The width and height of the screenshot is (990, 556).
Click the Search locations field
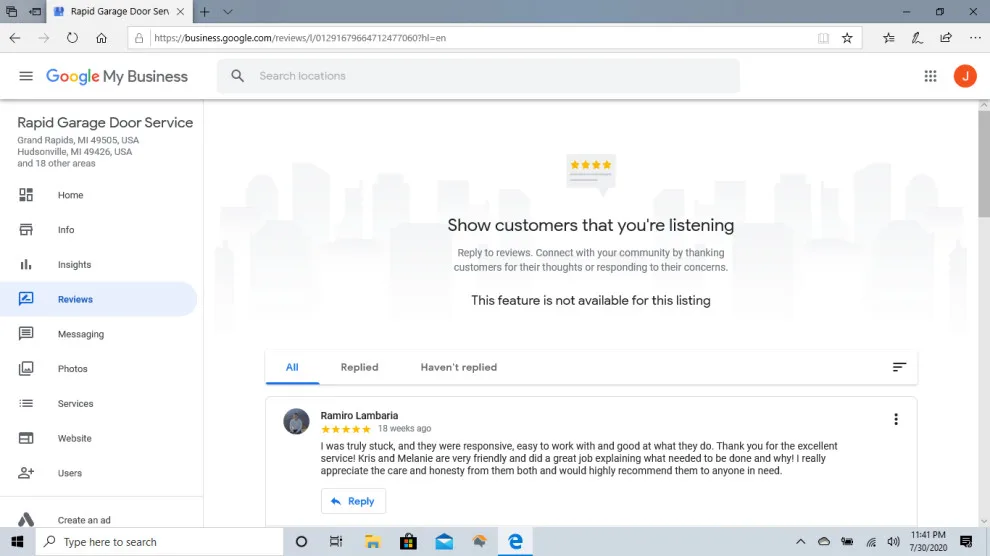pyautogui.click(x=478, y=76)
